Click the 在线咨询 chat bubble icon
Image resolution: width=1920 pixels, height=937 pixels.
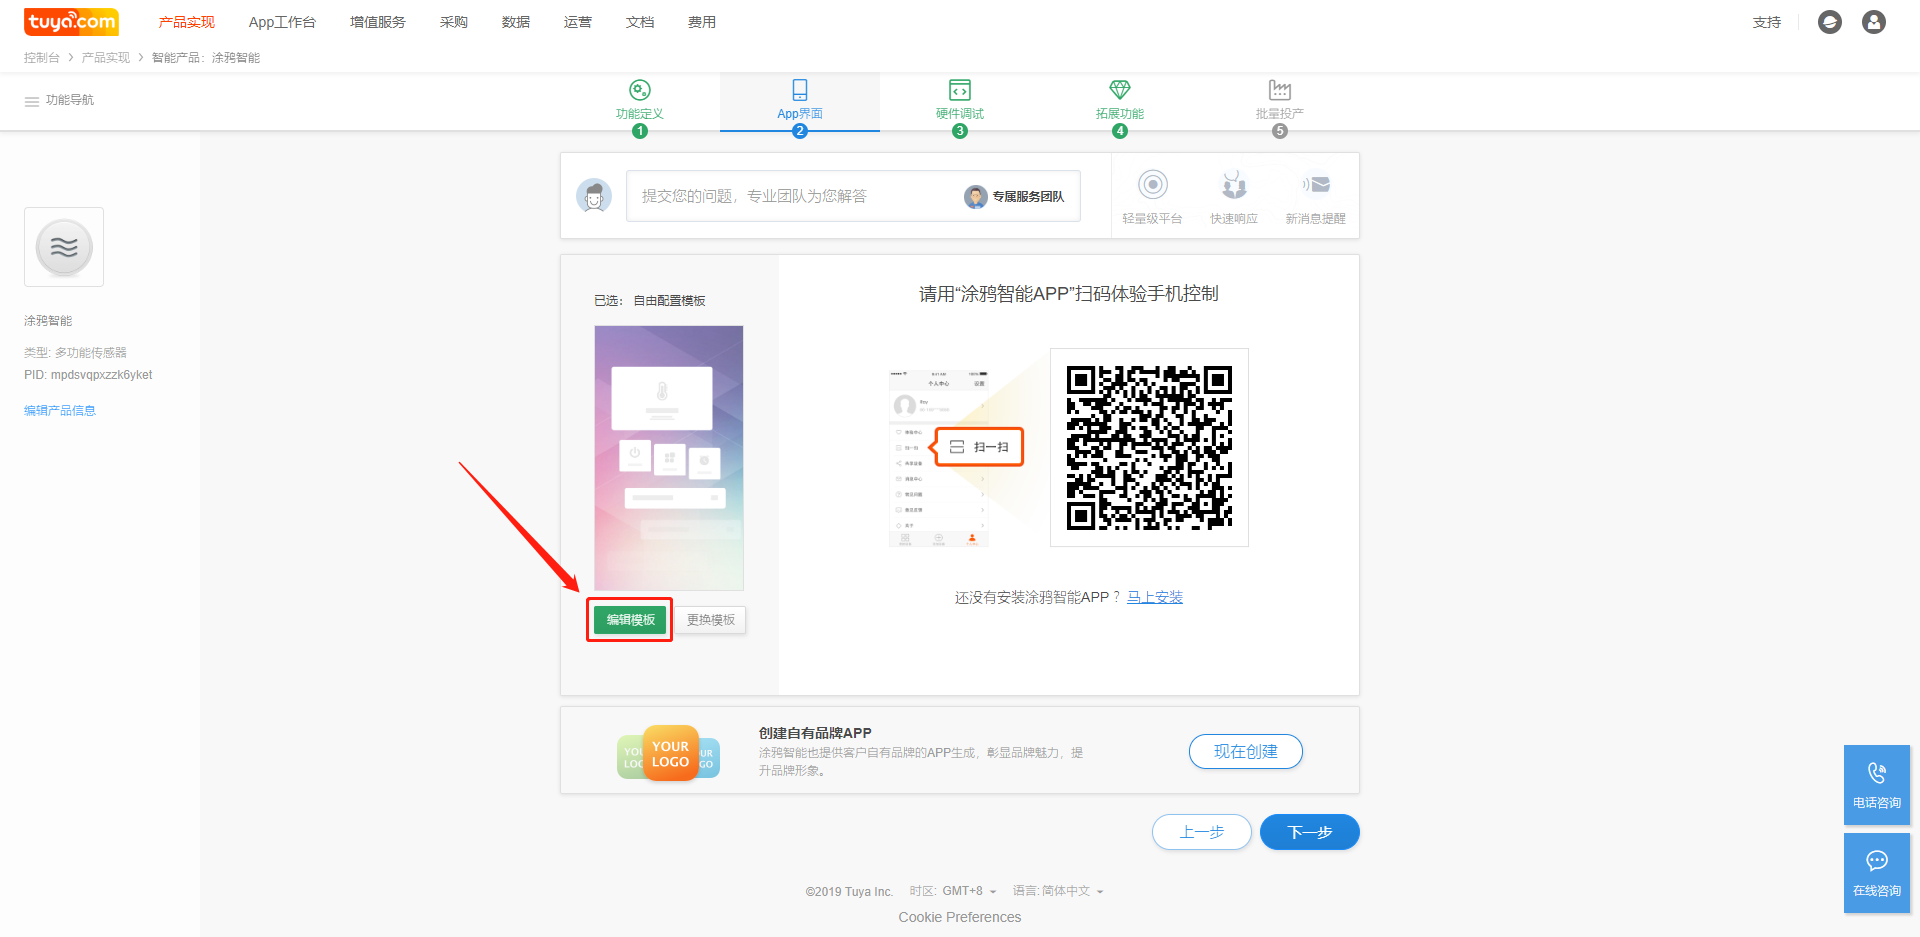(x=1877, y=861)
